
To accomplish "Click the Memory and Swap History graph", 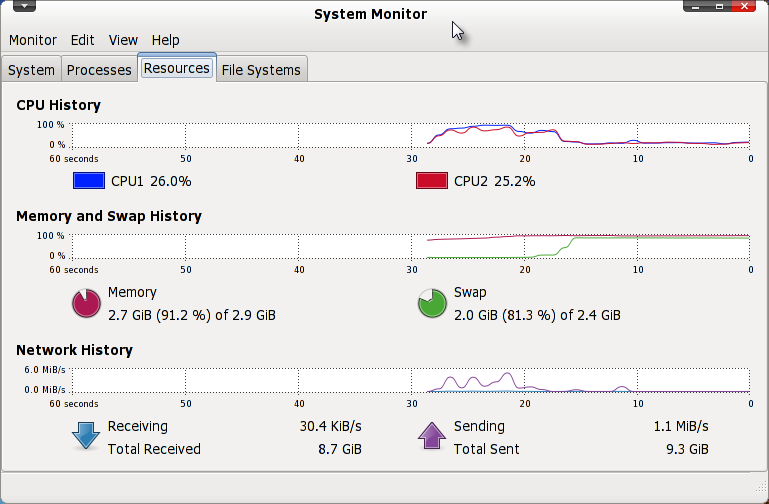I will (411, 247).
